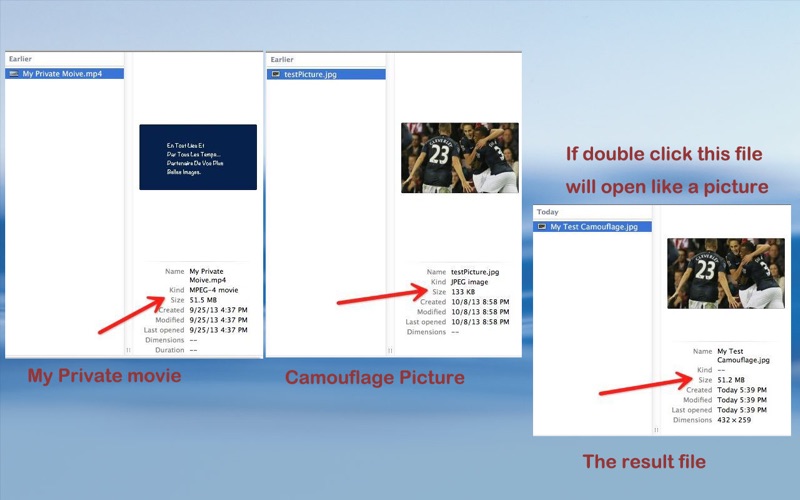Select My Test Camouflage.jpg file row

point(592,227)
